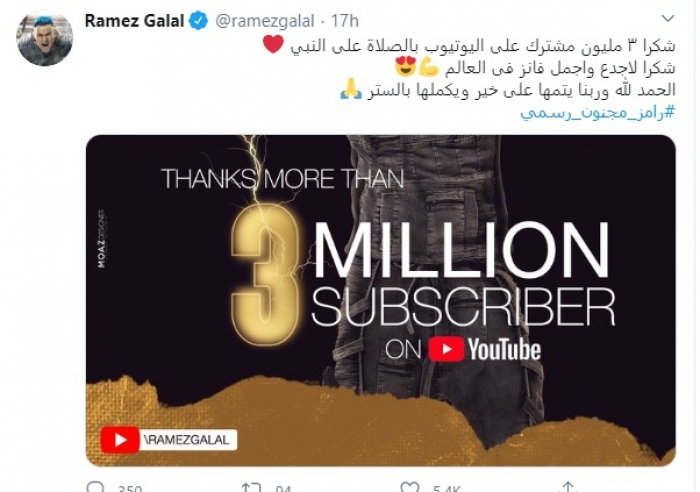700x492 pixels.
Task: Expand the tweet options chevron
Action: [x=667, y=18]
